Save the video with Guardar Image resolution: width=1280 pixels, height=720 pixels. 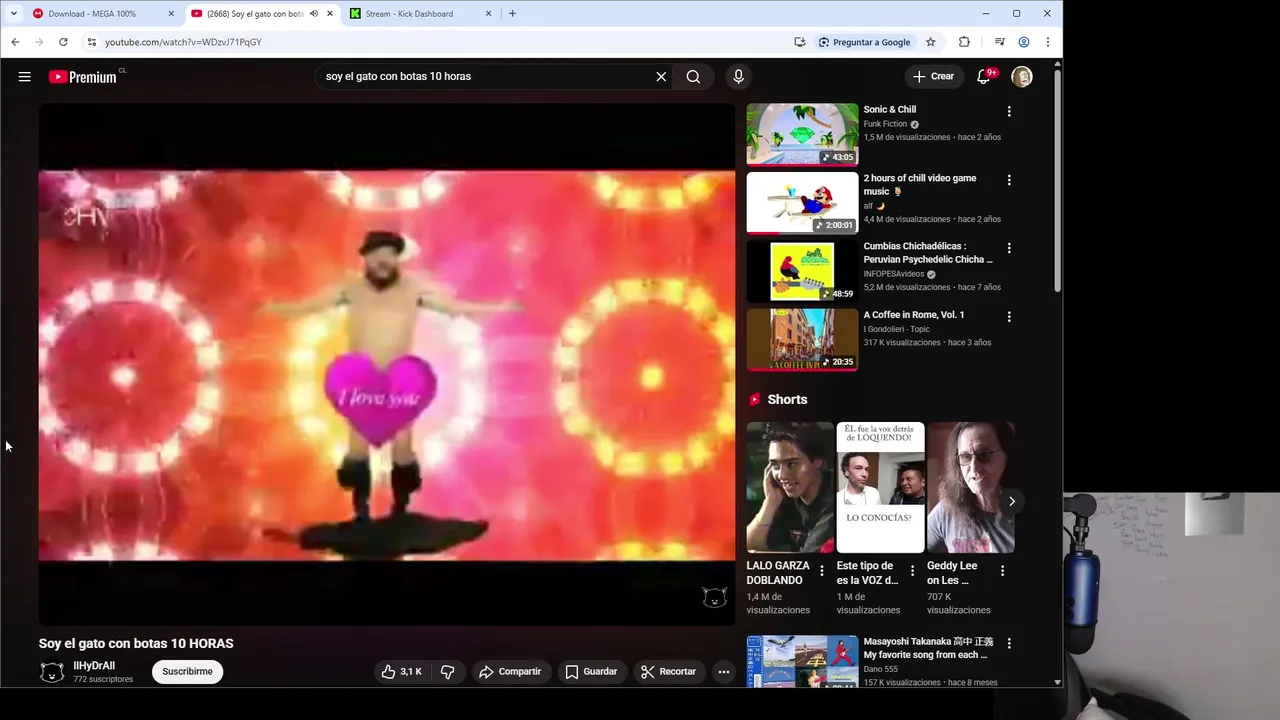(x=591, y=672)
